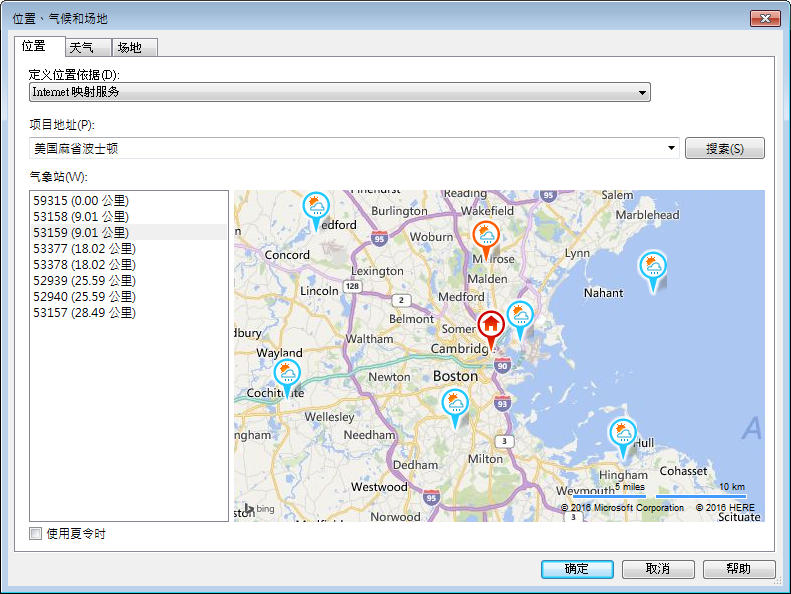
Task: Open the 定义位置依据 dropdown
Action: click(x=340, y=92)
